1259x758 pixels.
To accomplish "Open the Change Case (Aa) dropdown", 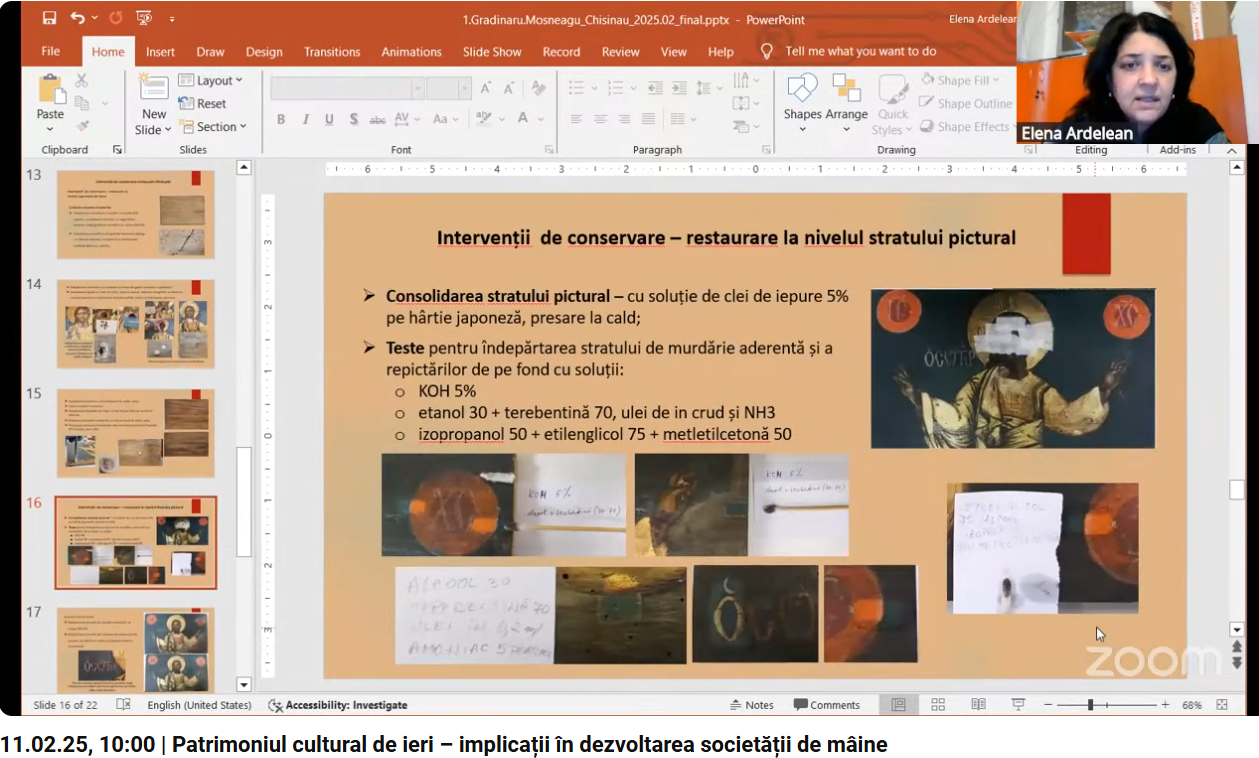I will (x=446, y=119).
